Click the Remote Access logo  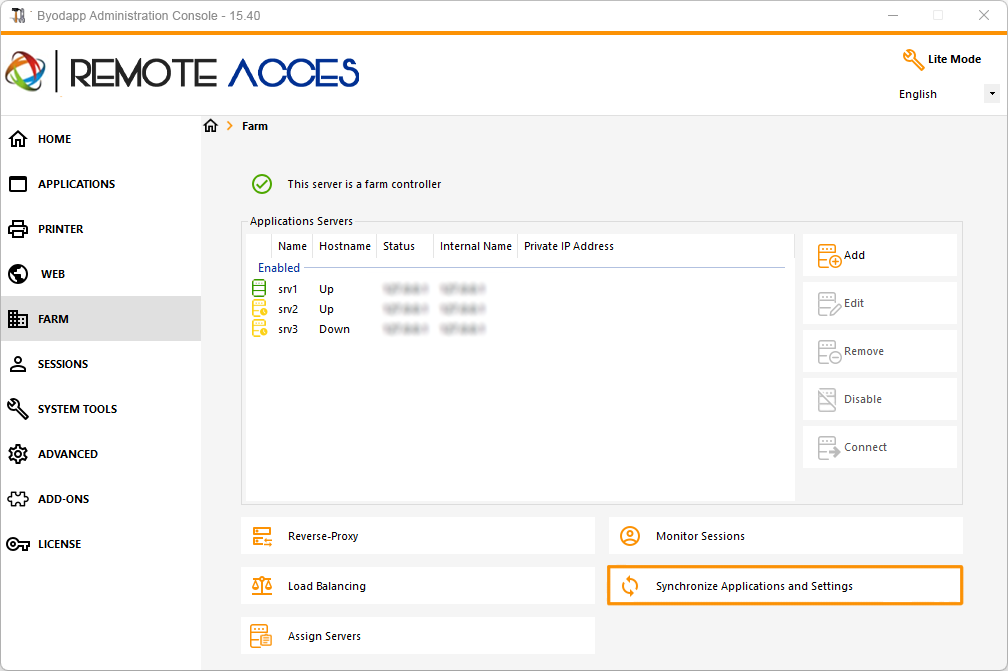click(x=182, y=72)
